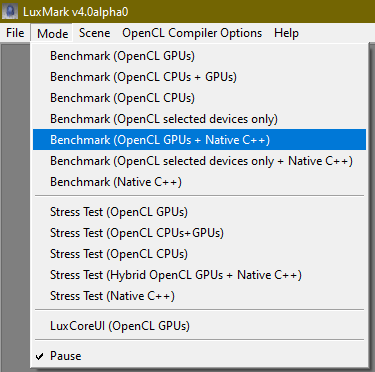Choose Stress Test (Hybrid OpenCL GPUs + Native C++)
The width and height of the screenshot is (375, 372).
199,275
